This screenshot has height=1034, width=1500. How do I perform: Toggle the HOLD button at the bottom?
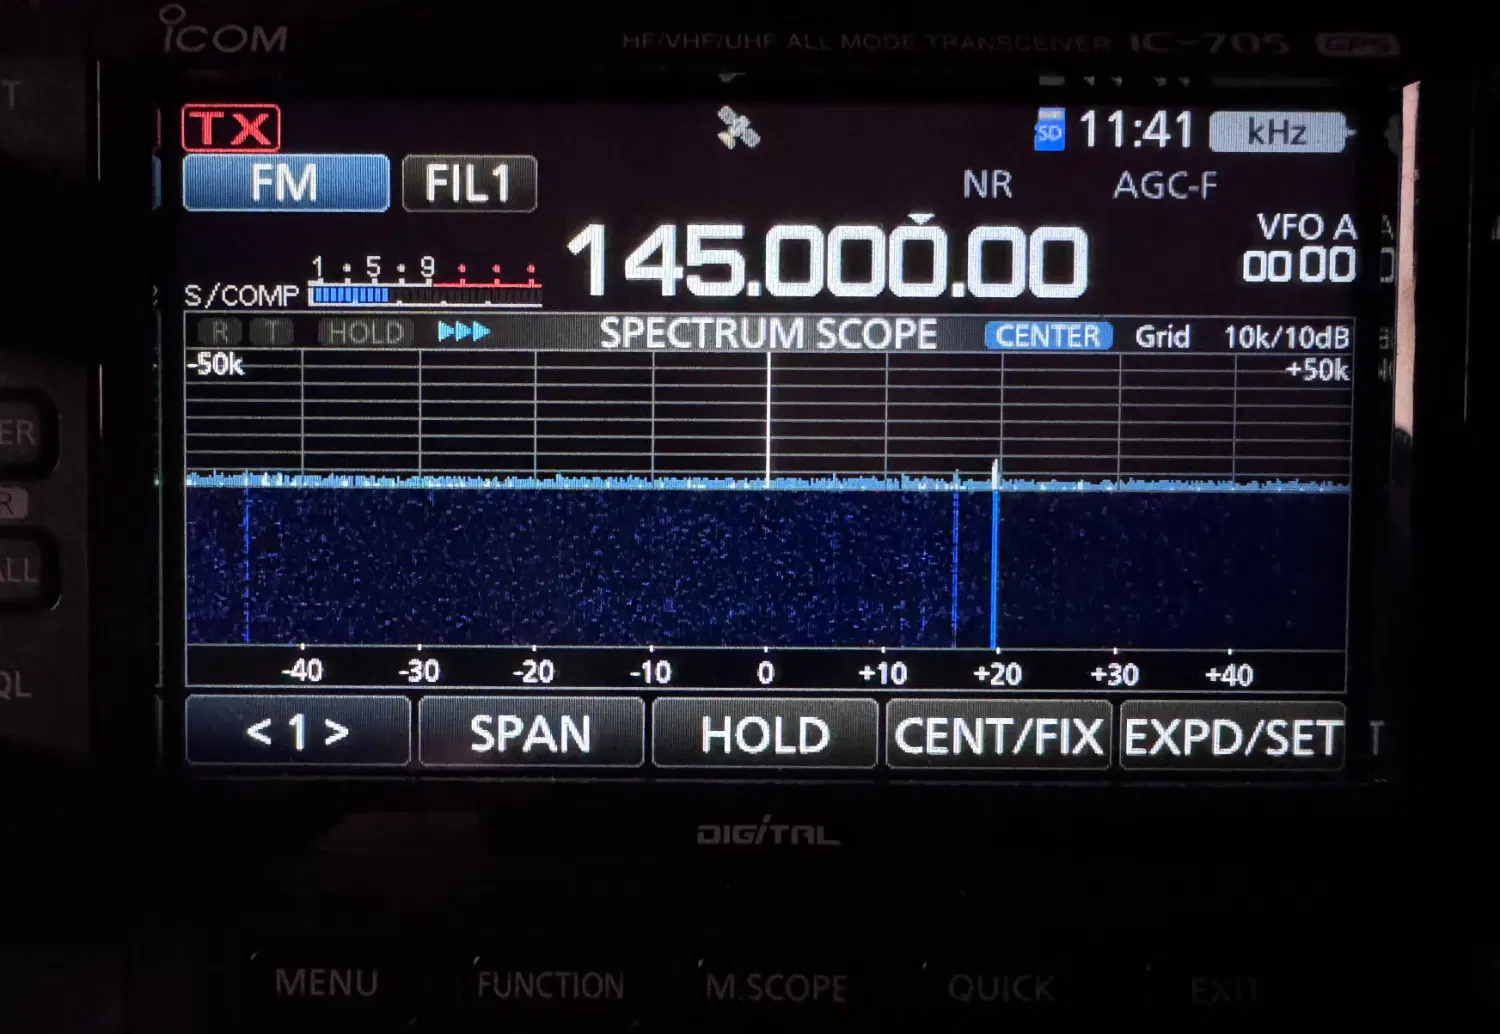[765, 735]
